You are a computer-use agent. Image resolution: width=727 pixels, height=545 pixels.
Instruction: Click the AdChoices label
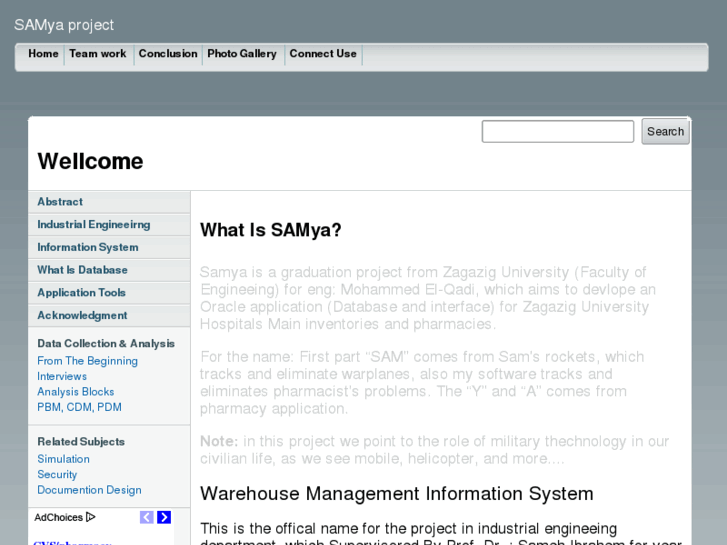click(58, 517)
